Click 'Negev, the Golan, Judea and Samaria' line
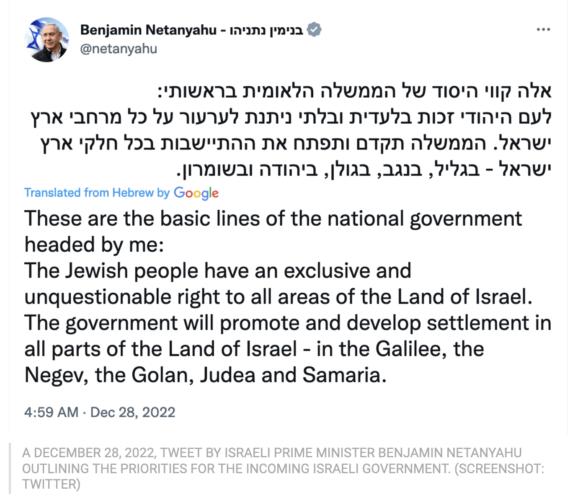 tap(205, 375)
